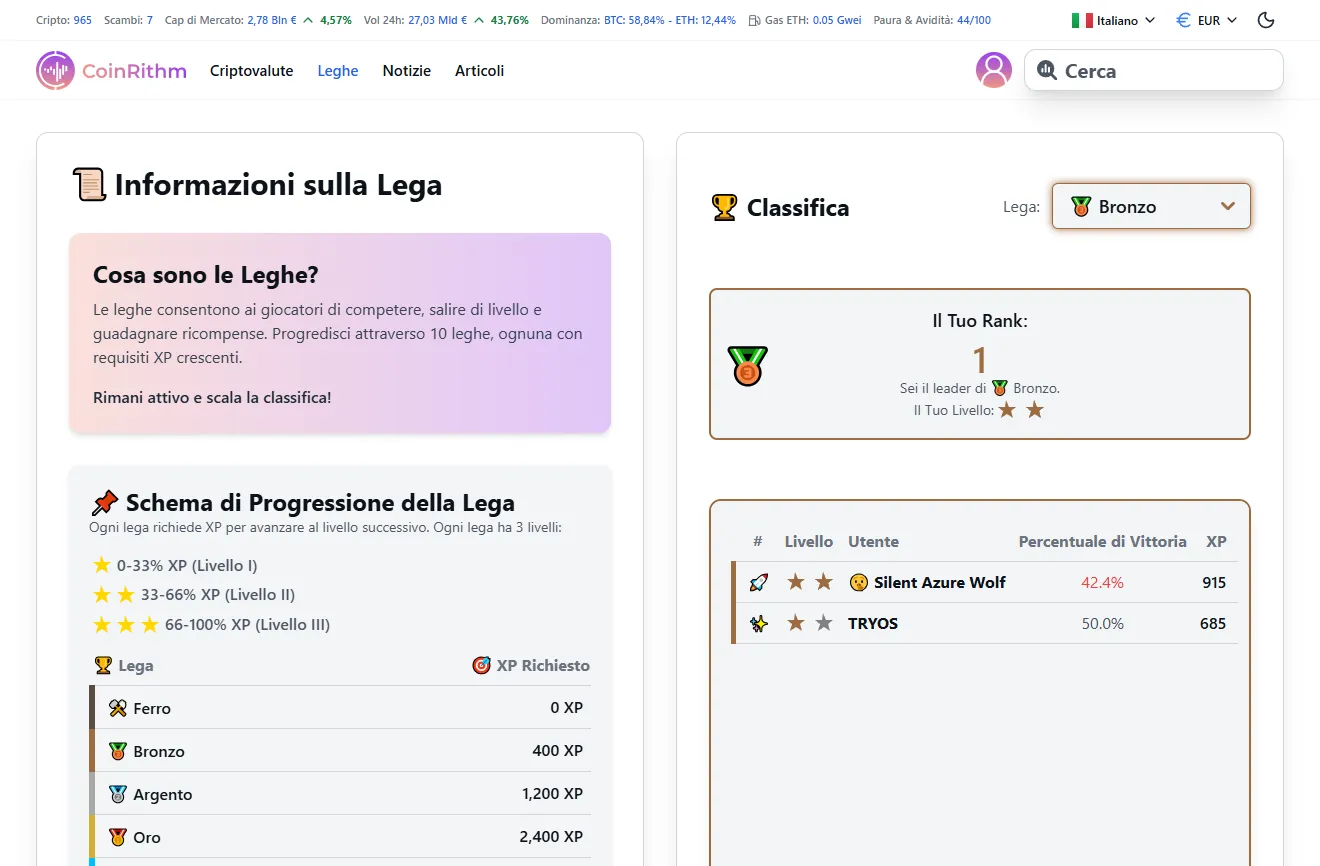Toggle dark mode with the moon icon
The image size is (1320, 866).
pos(1266,19)
